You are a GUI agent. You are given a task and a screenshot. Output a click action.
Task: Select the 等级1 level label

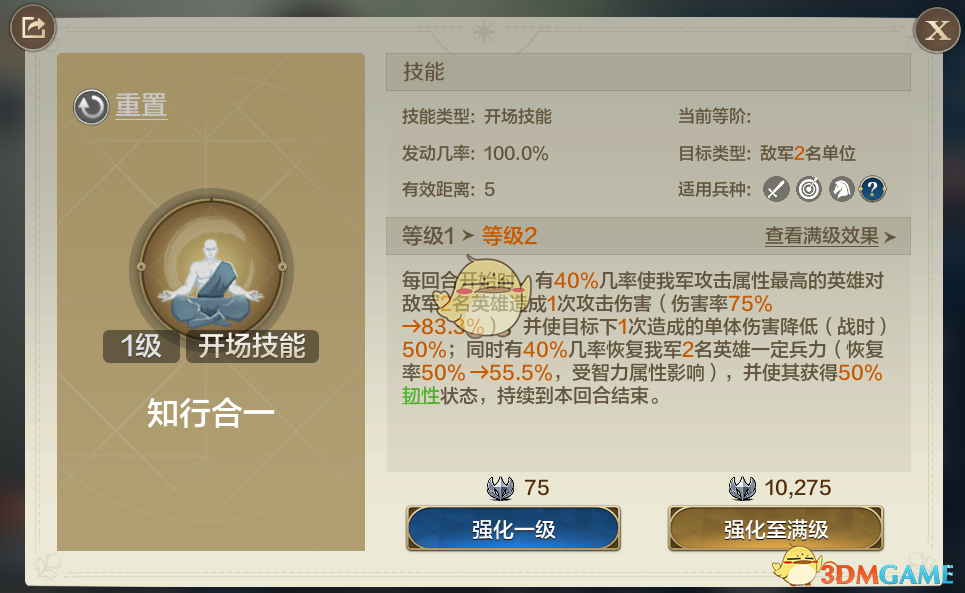pyautogui.click(x=428, y=236)
